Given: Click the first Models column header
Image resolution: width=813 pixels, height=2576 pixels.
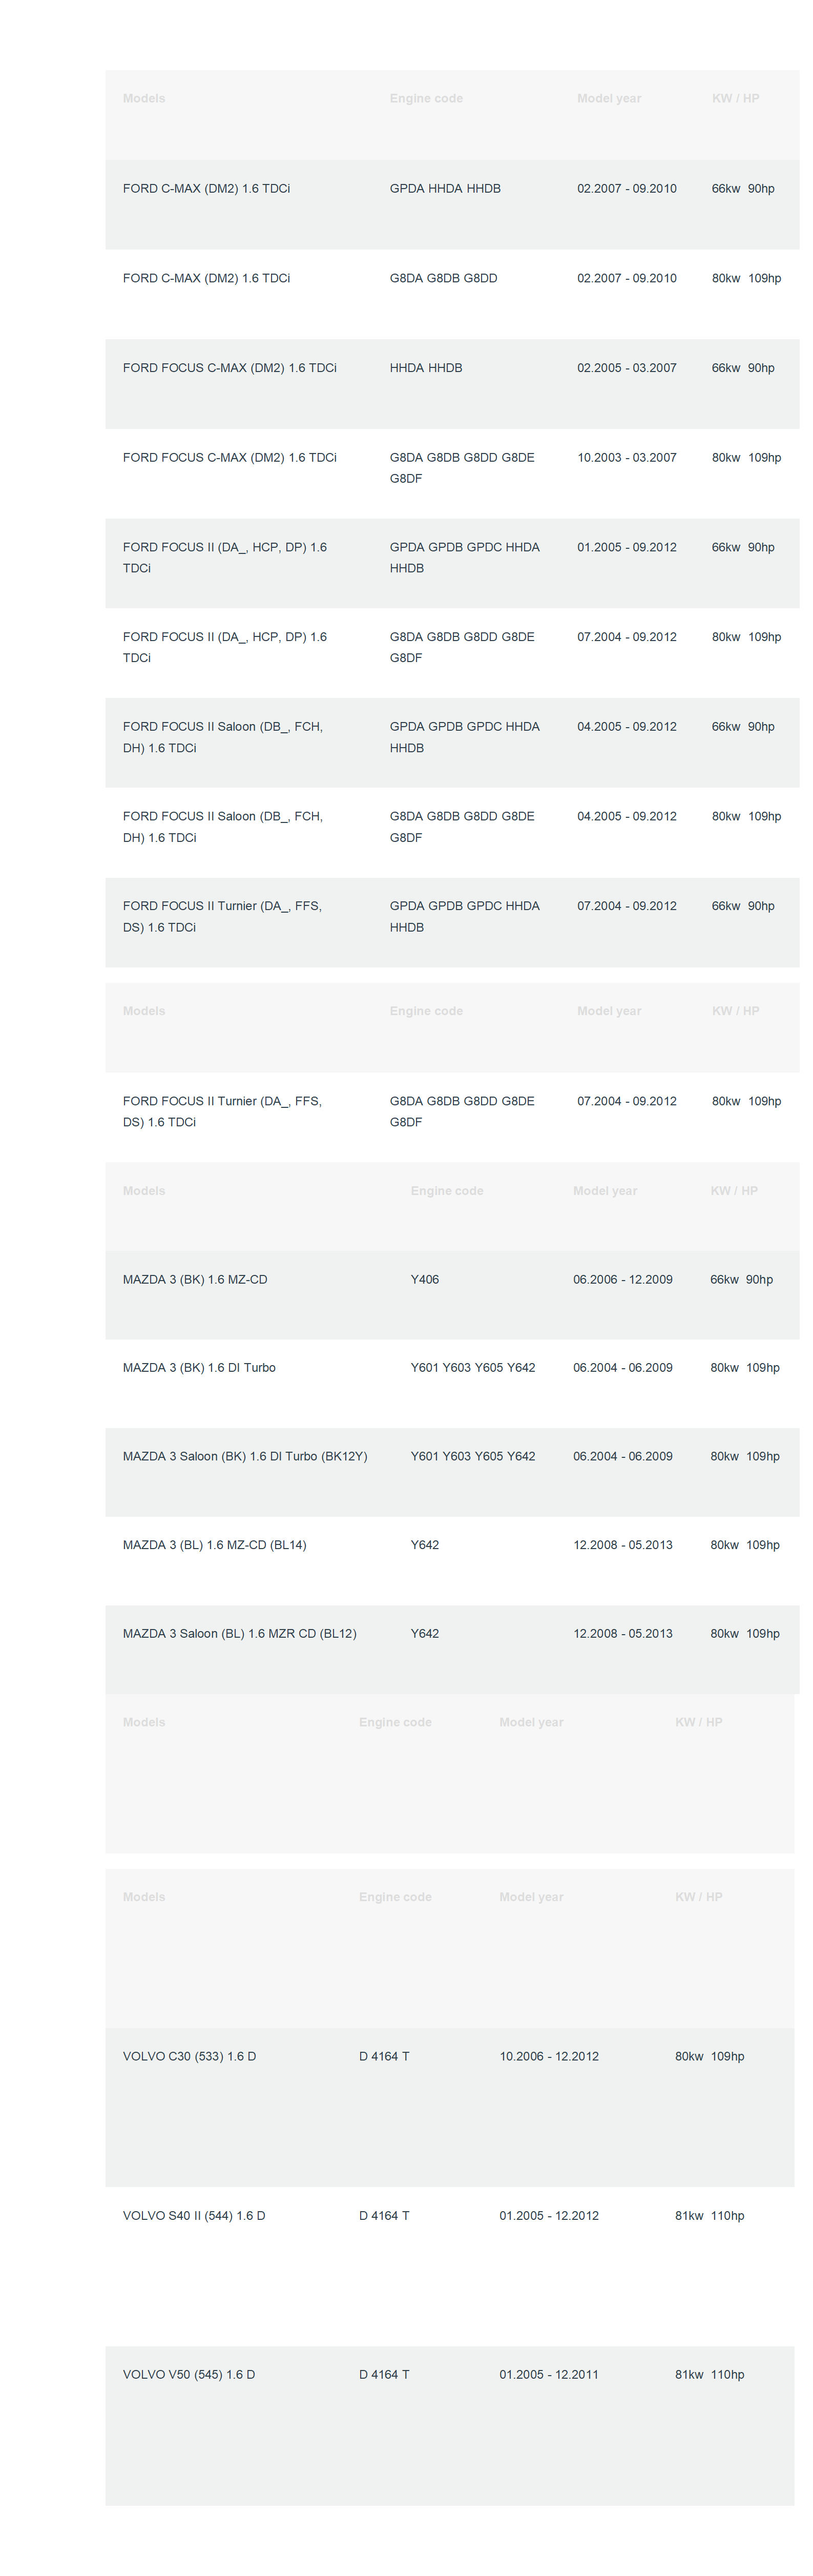Looking at the screenshot, I should point(144,98).
